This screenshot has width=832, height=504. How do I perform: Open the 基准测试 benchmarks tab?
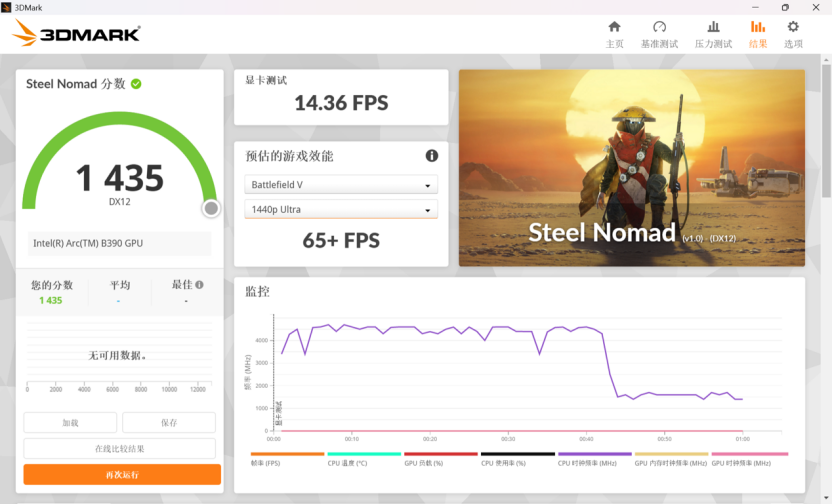click(659, 34)
